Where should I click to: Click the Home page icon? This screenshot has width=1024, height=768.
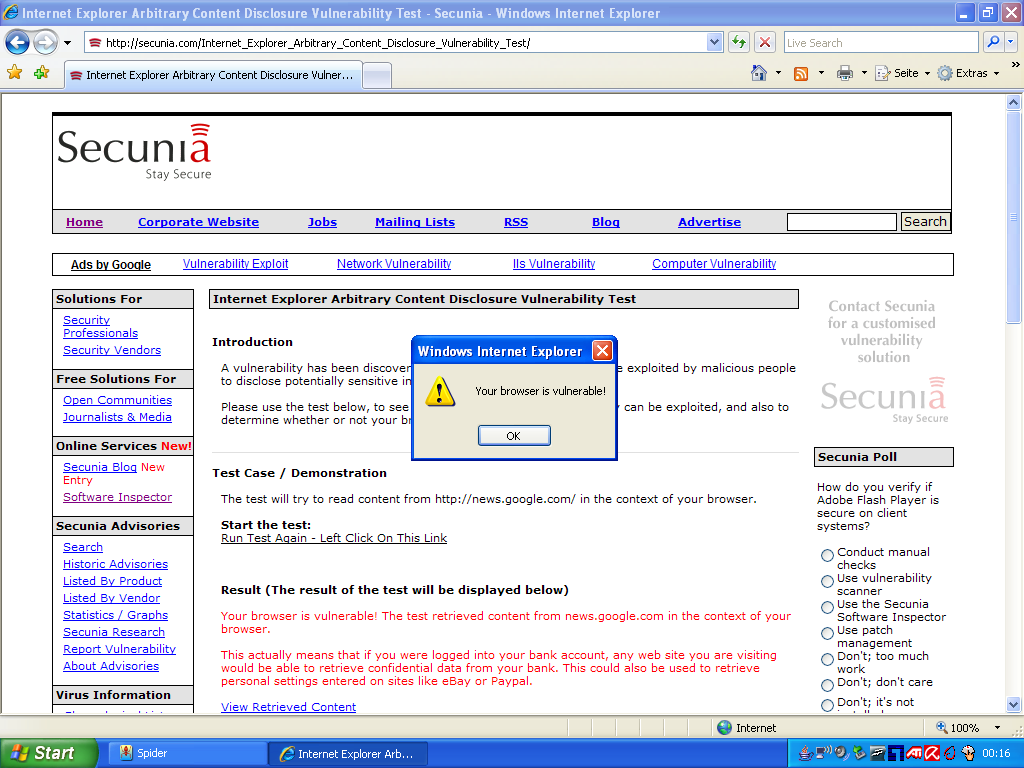point(759,73)
